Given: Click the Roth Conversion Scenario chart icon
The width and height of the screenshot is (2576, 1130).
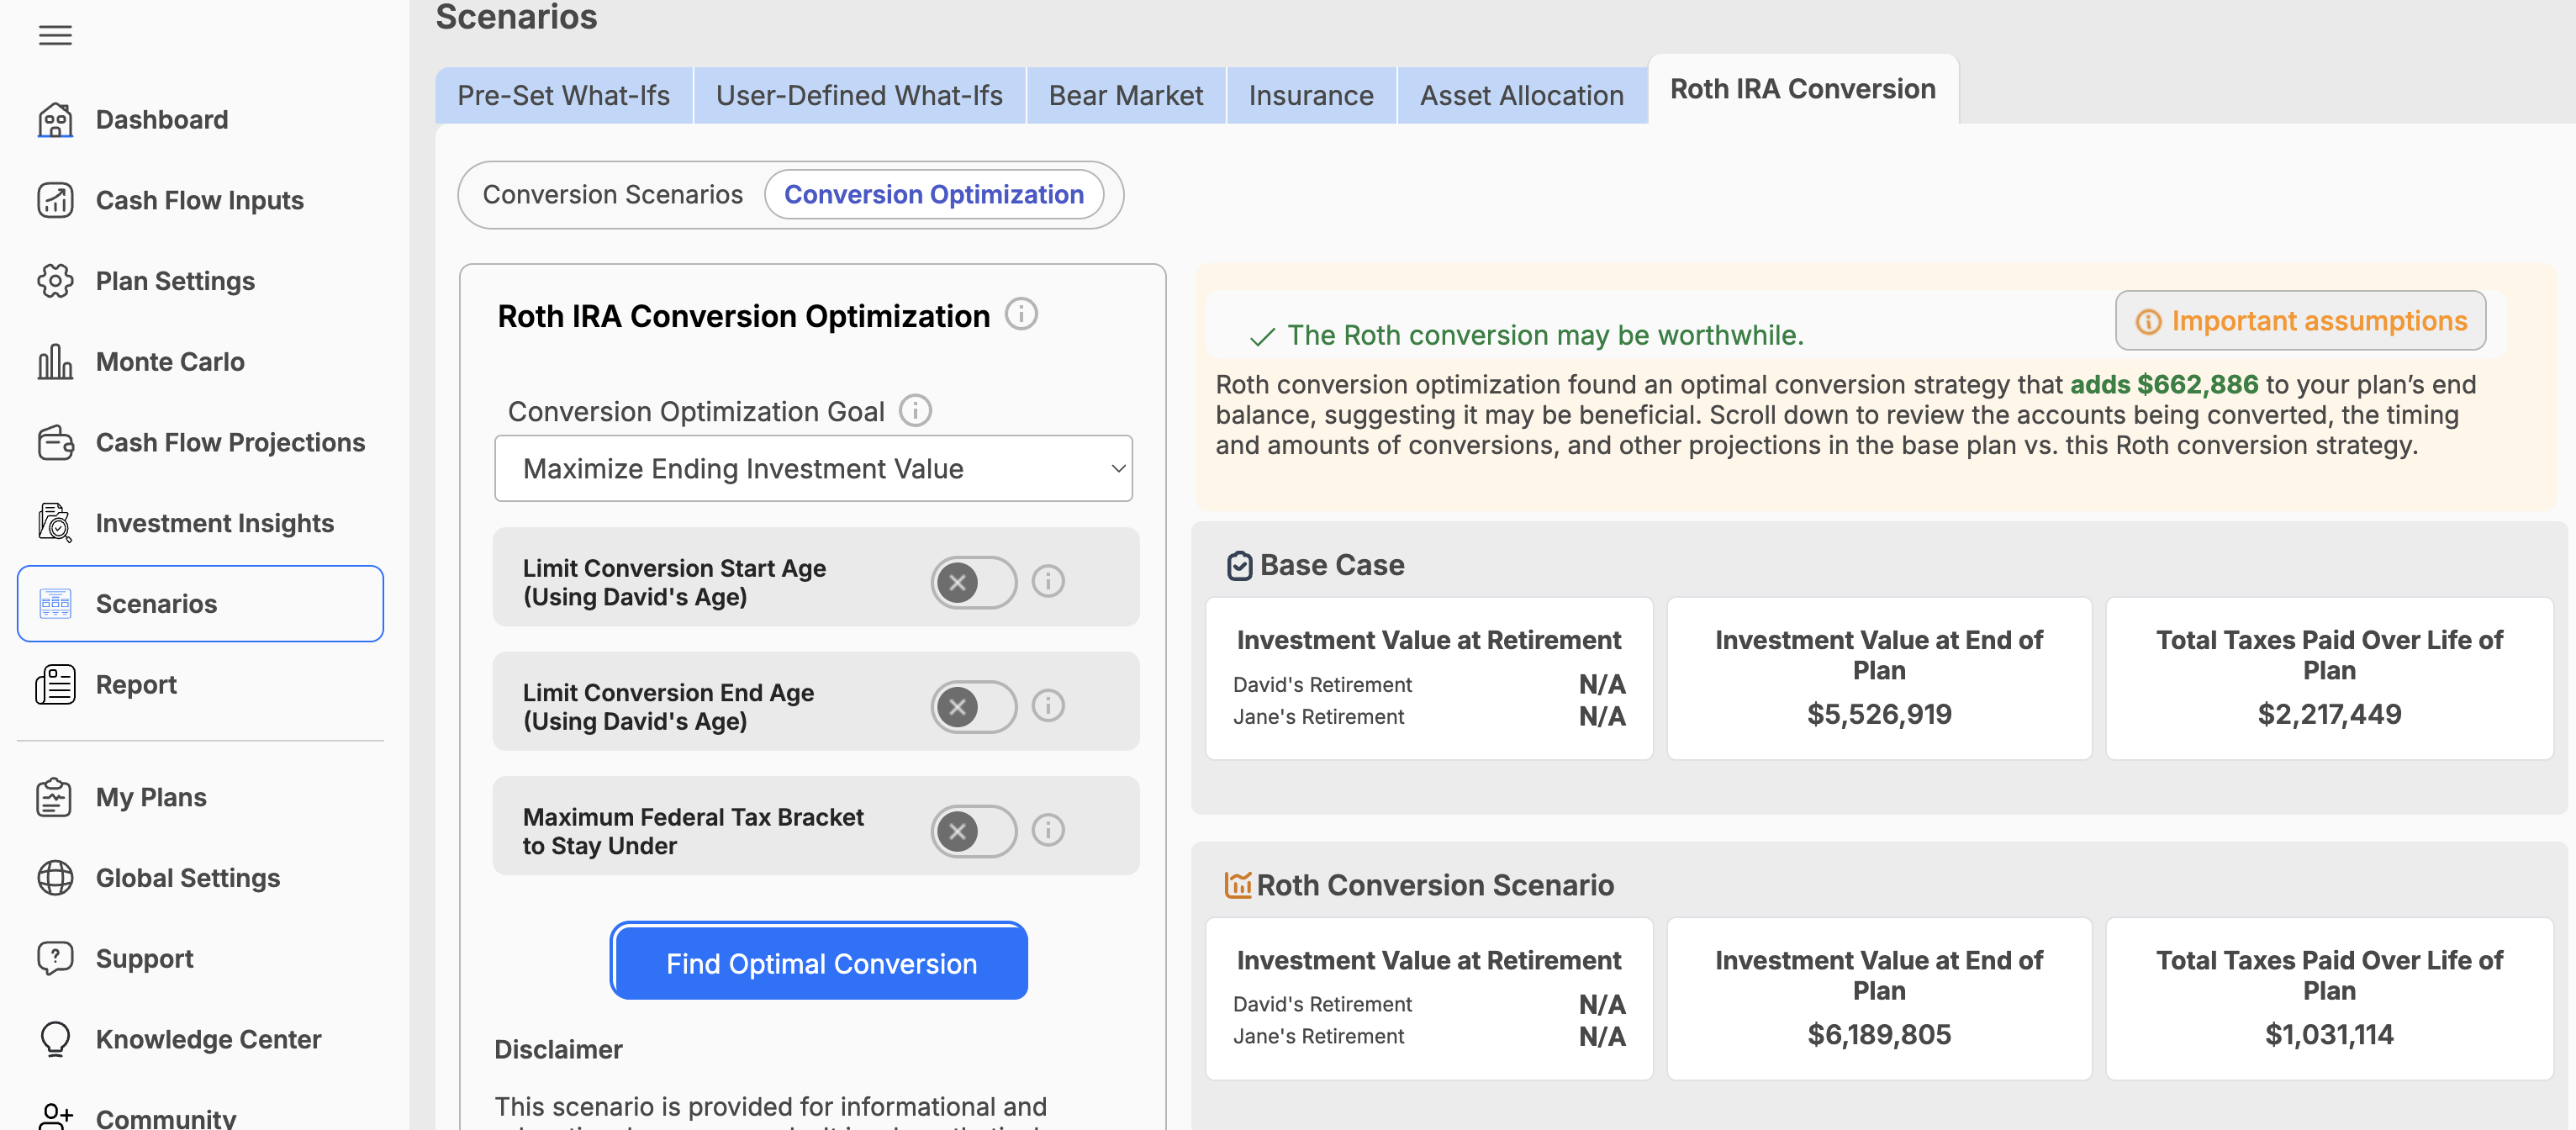Looking at the screenshot, I should tap(1237, 885).
